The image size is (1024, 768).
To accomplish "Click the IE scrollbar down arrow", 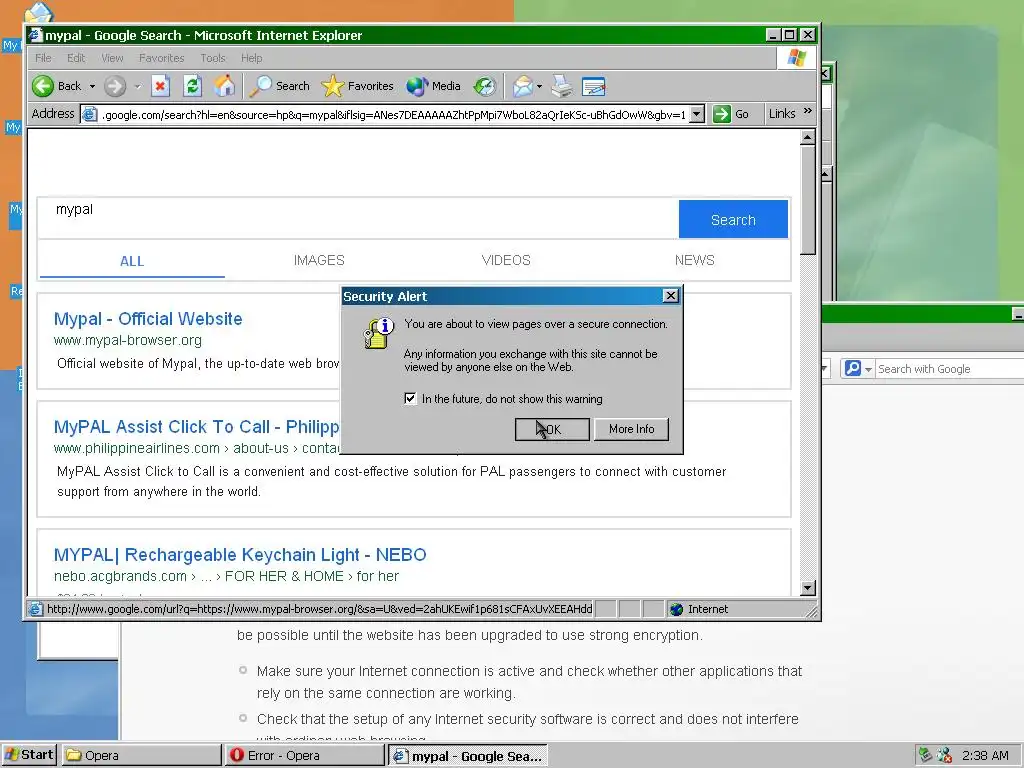I will tap(808, 588).
